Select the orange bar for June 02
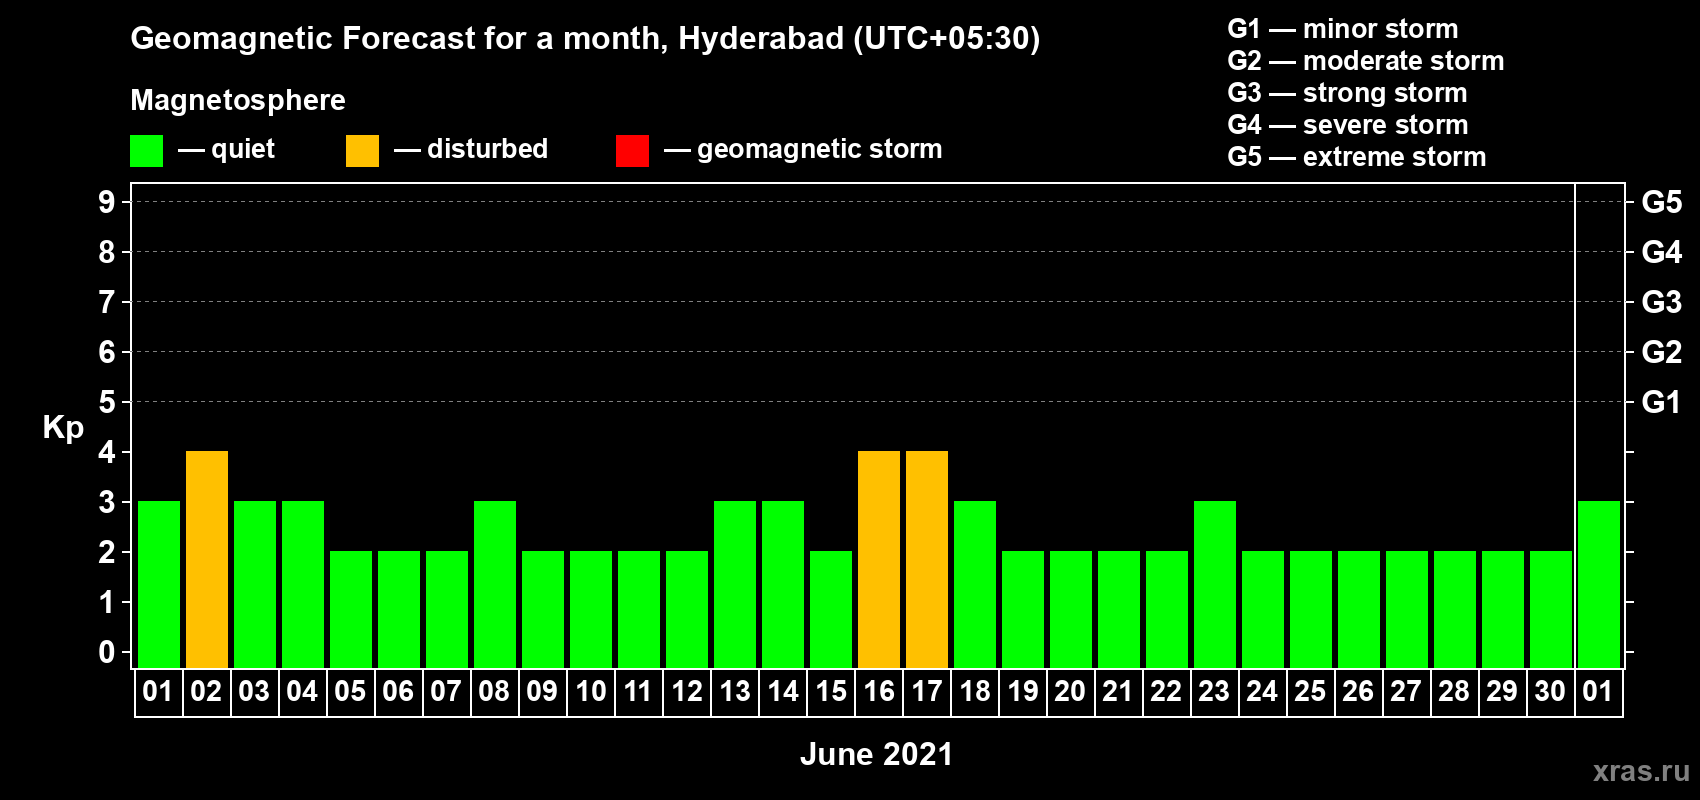The height and width of the screenshot is (800, 1700). point(207,559)
